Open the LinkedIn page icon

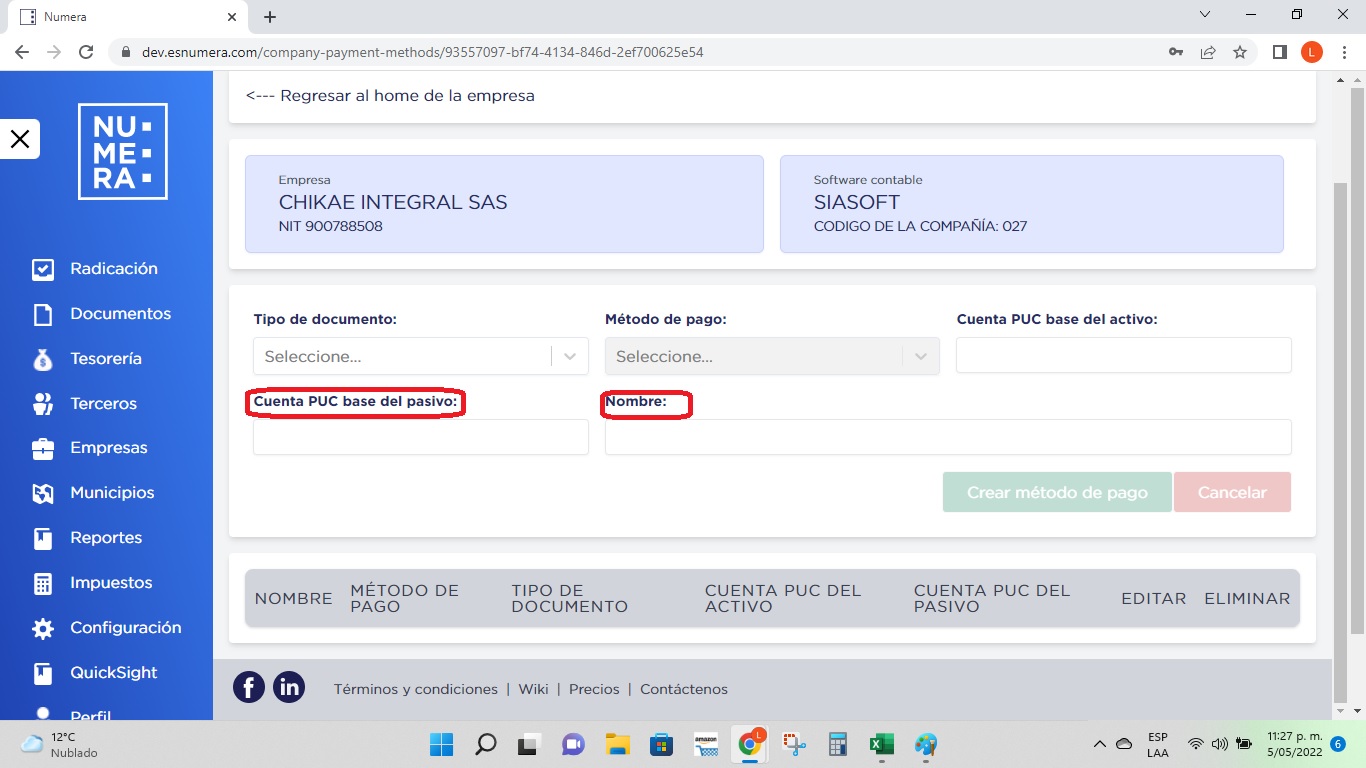point(289,687)
